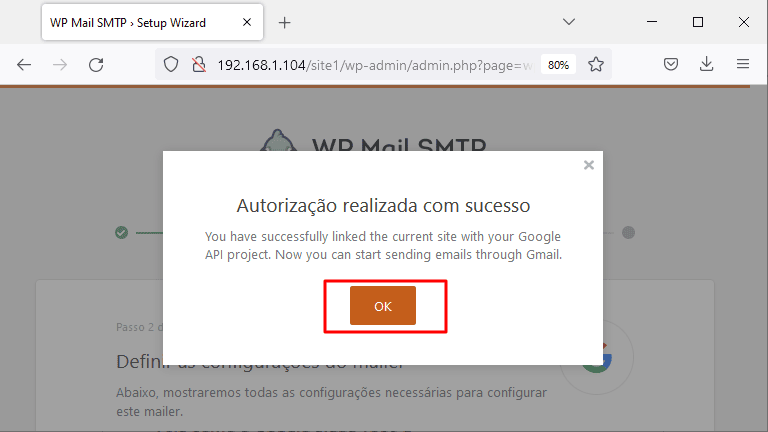Open Firefox application menu
768x432 pixels.
(743, 64)
